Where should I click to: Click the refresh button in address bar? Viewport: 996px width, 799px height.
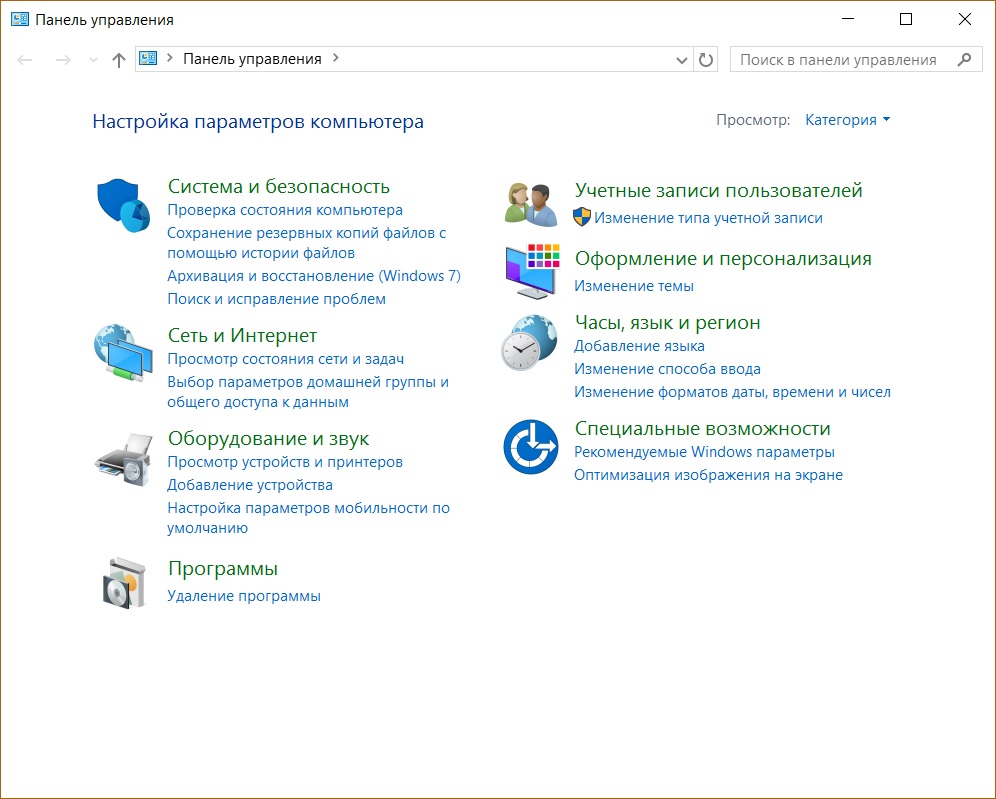pyautogui.click(x=706, y=60)
